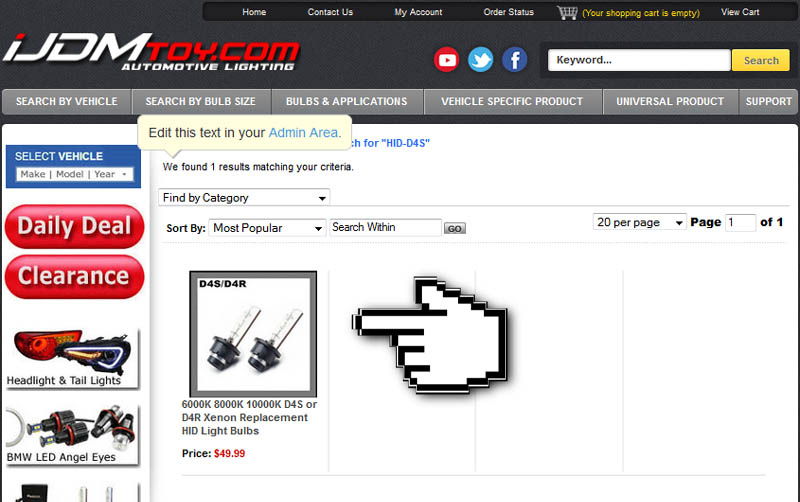Screen dimensions: 800x502
Task: Expand the Find by Category dropdown
Action: coord(244,197)
